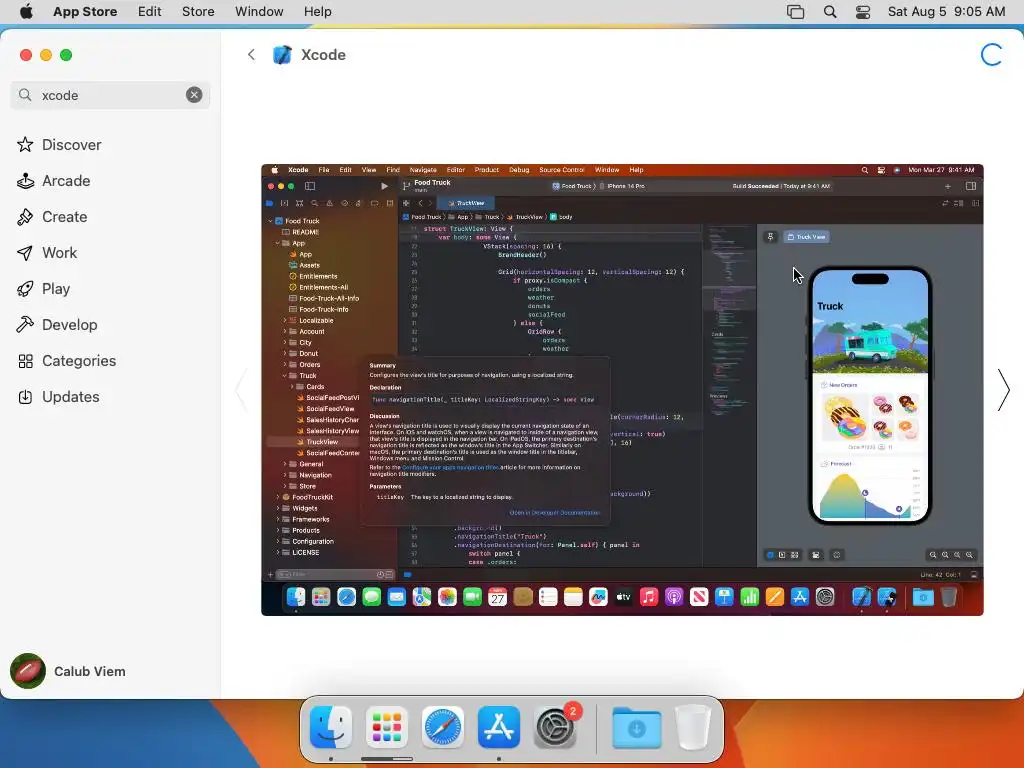Viewport: 1024px width, 768px height.
Task: Go to the Play section
Action: 44,289
